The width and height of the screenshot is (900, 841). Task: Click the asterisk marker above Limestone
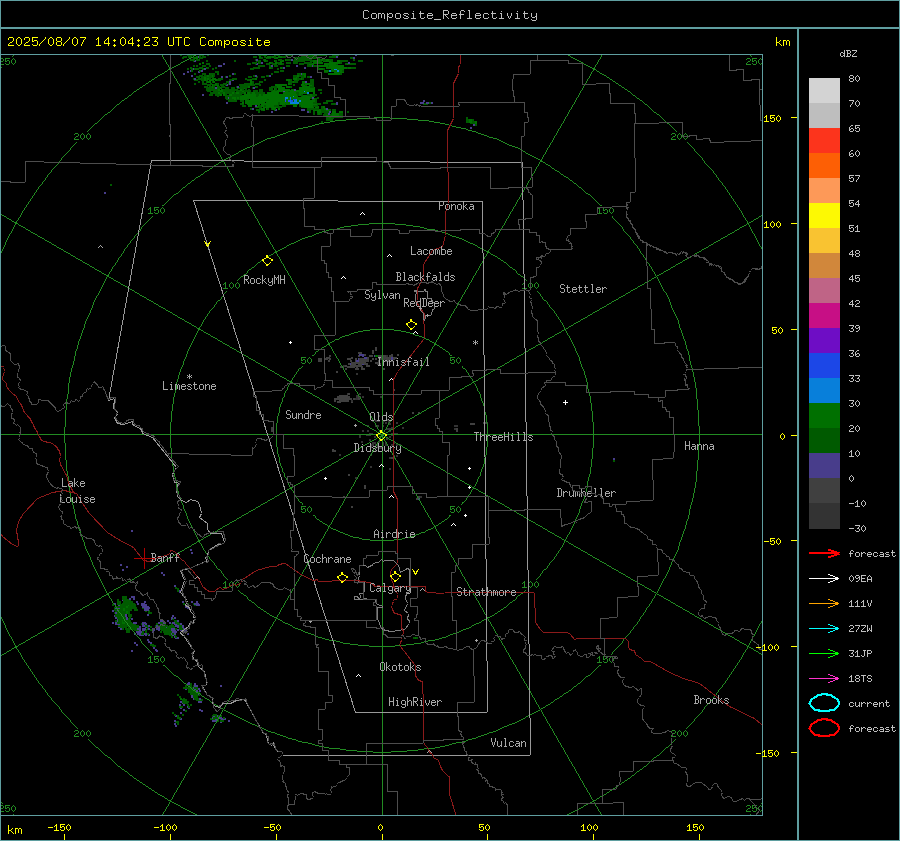pyautogui.click(x=189, y=377)
